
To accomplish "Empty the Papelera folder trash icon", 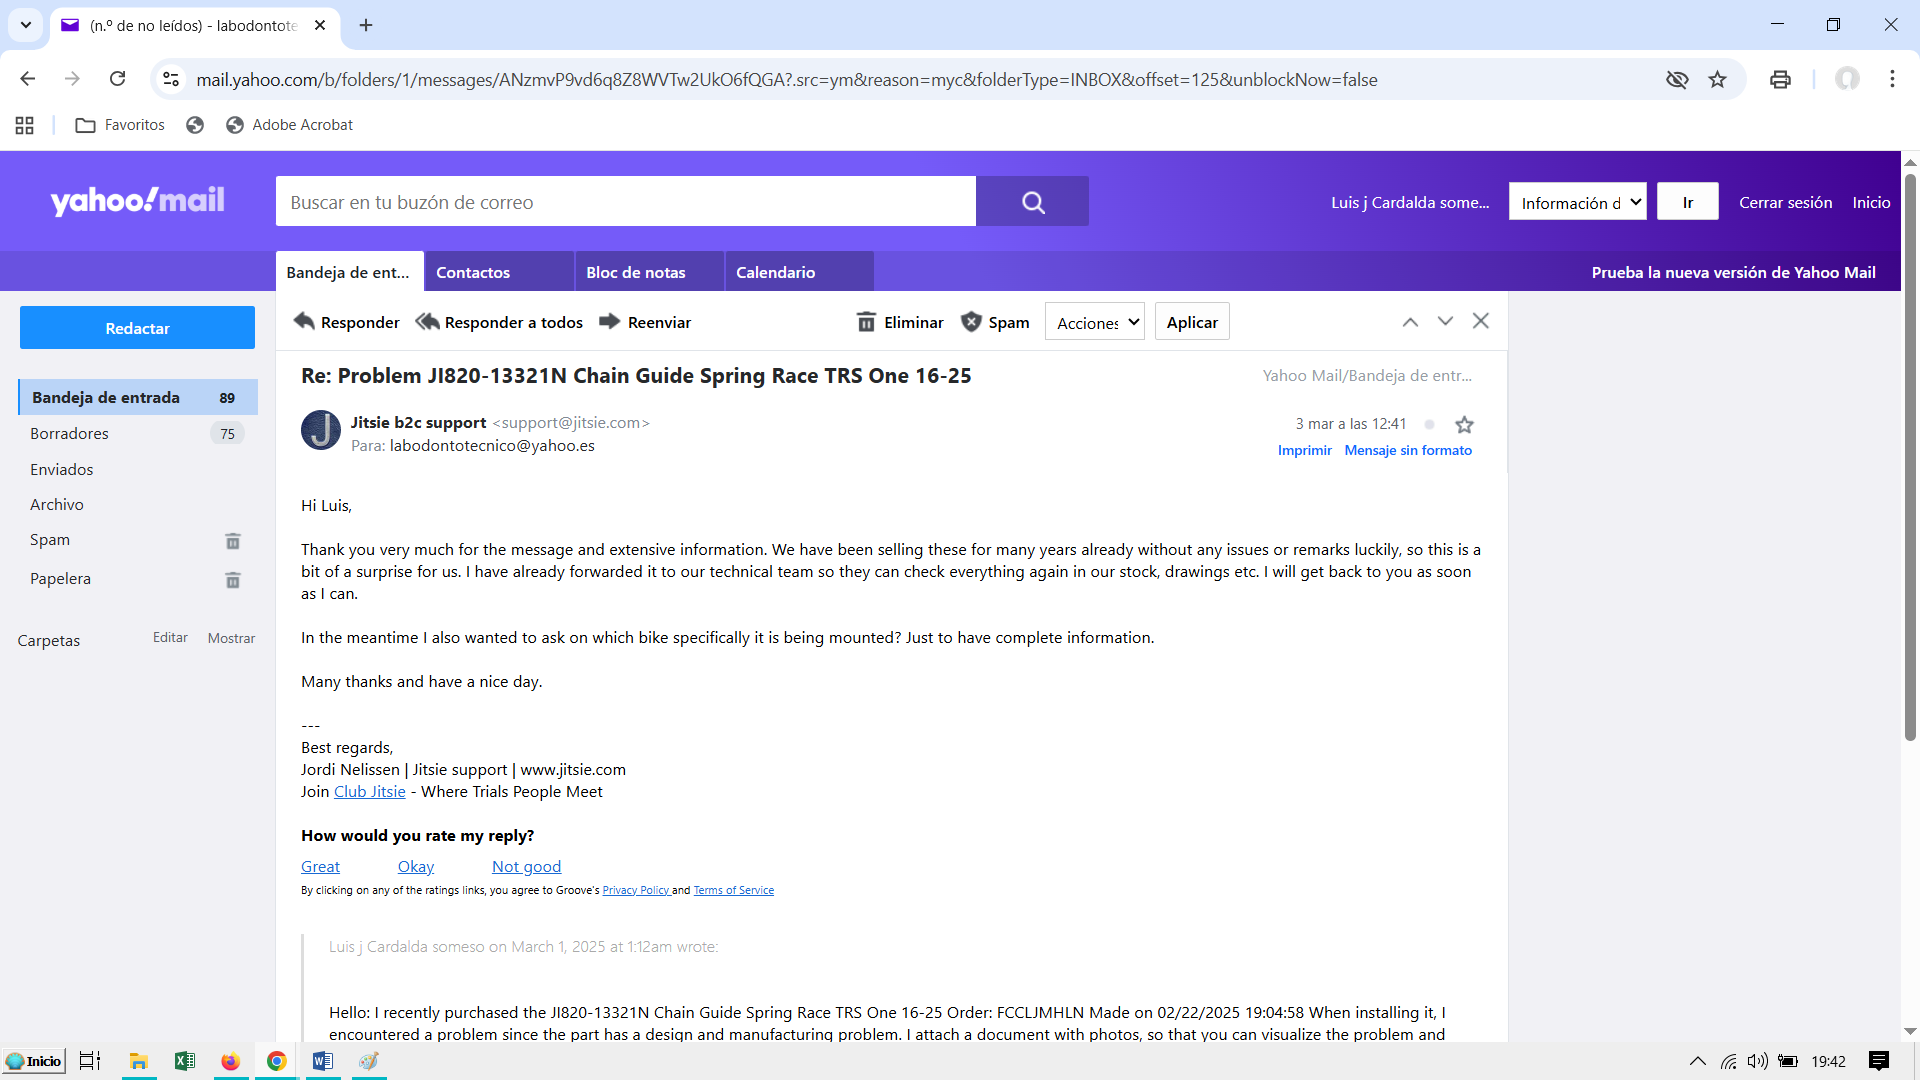I will coord(233,580).
